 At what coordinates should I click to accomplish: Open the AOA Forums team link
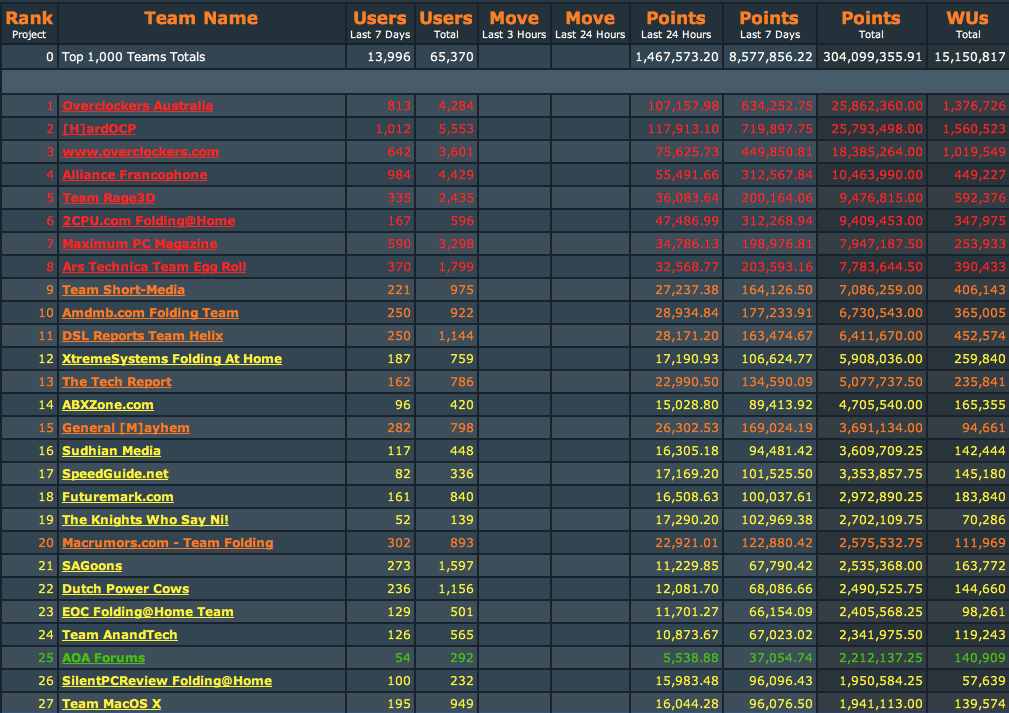coord(104,658)
